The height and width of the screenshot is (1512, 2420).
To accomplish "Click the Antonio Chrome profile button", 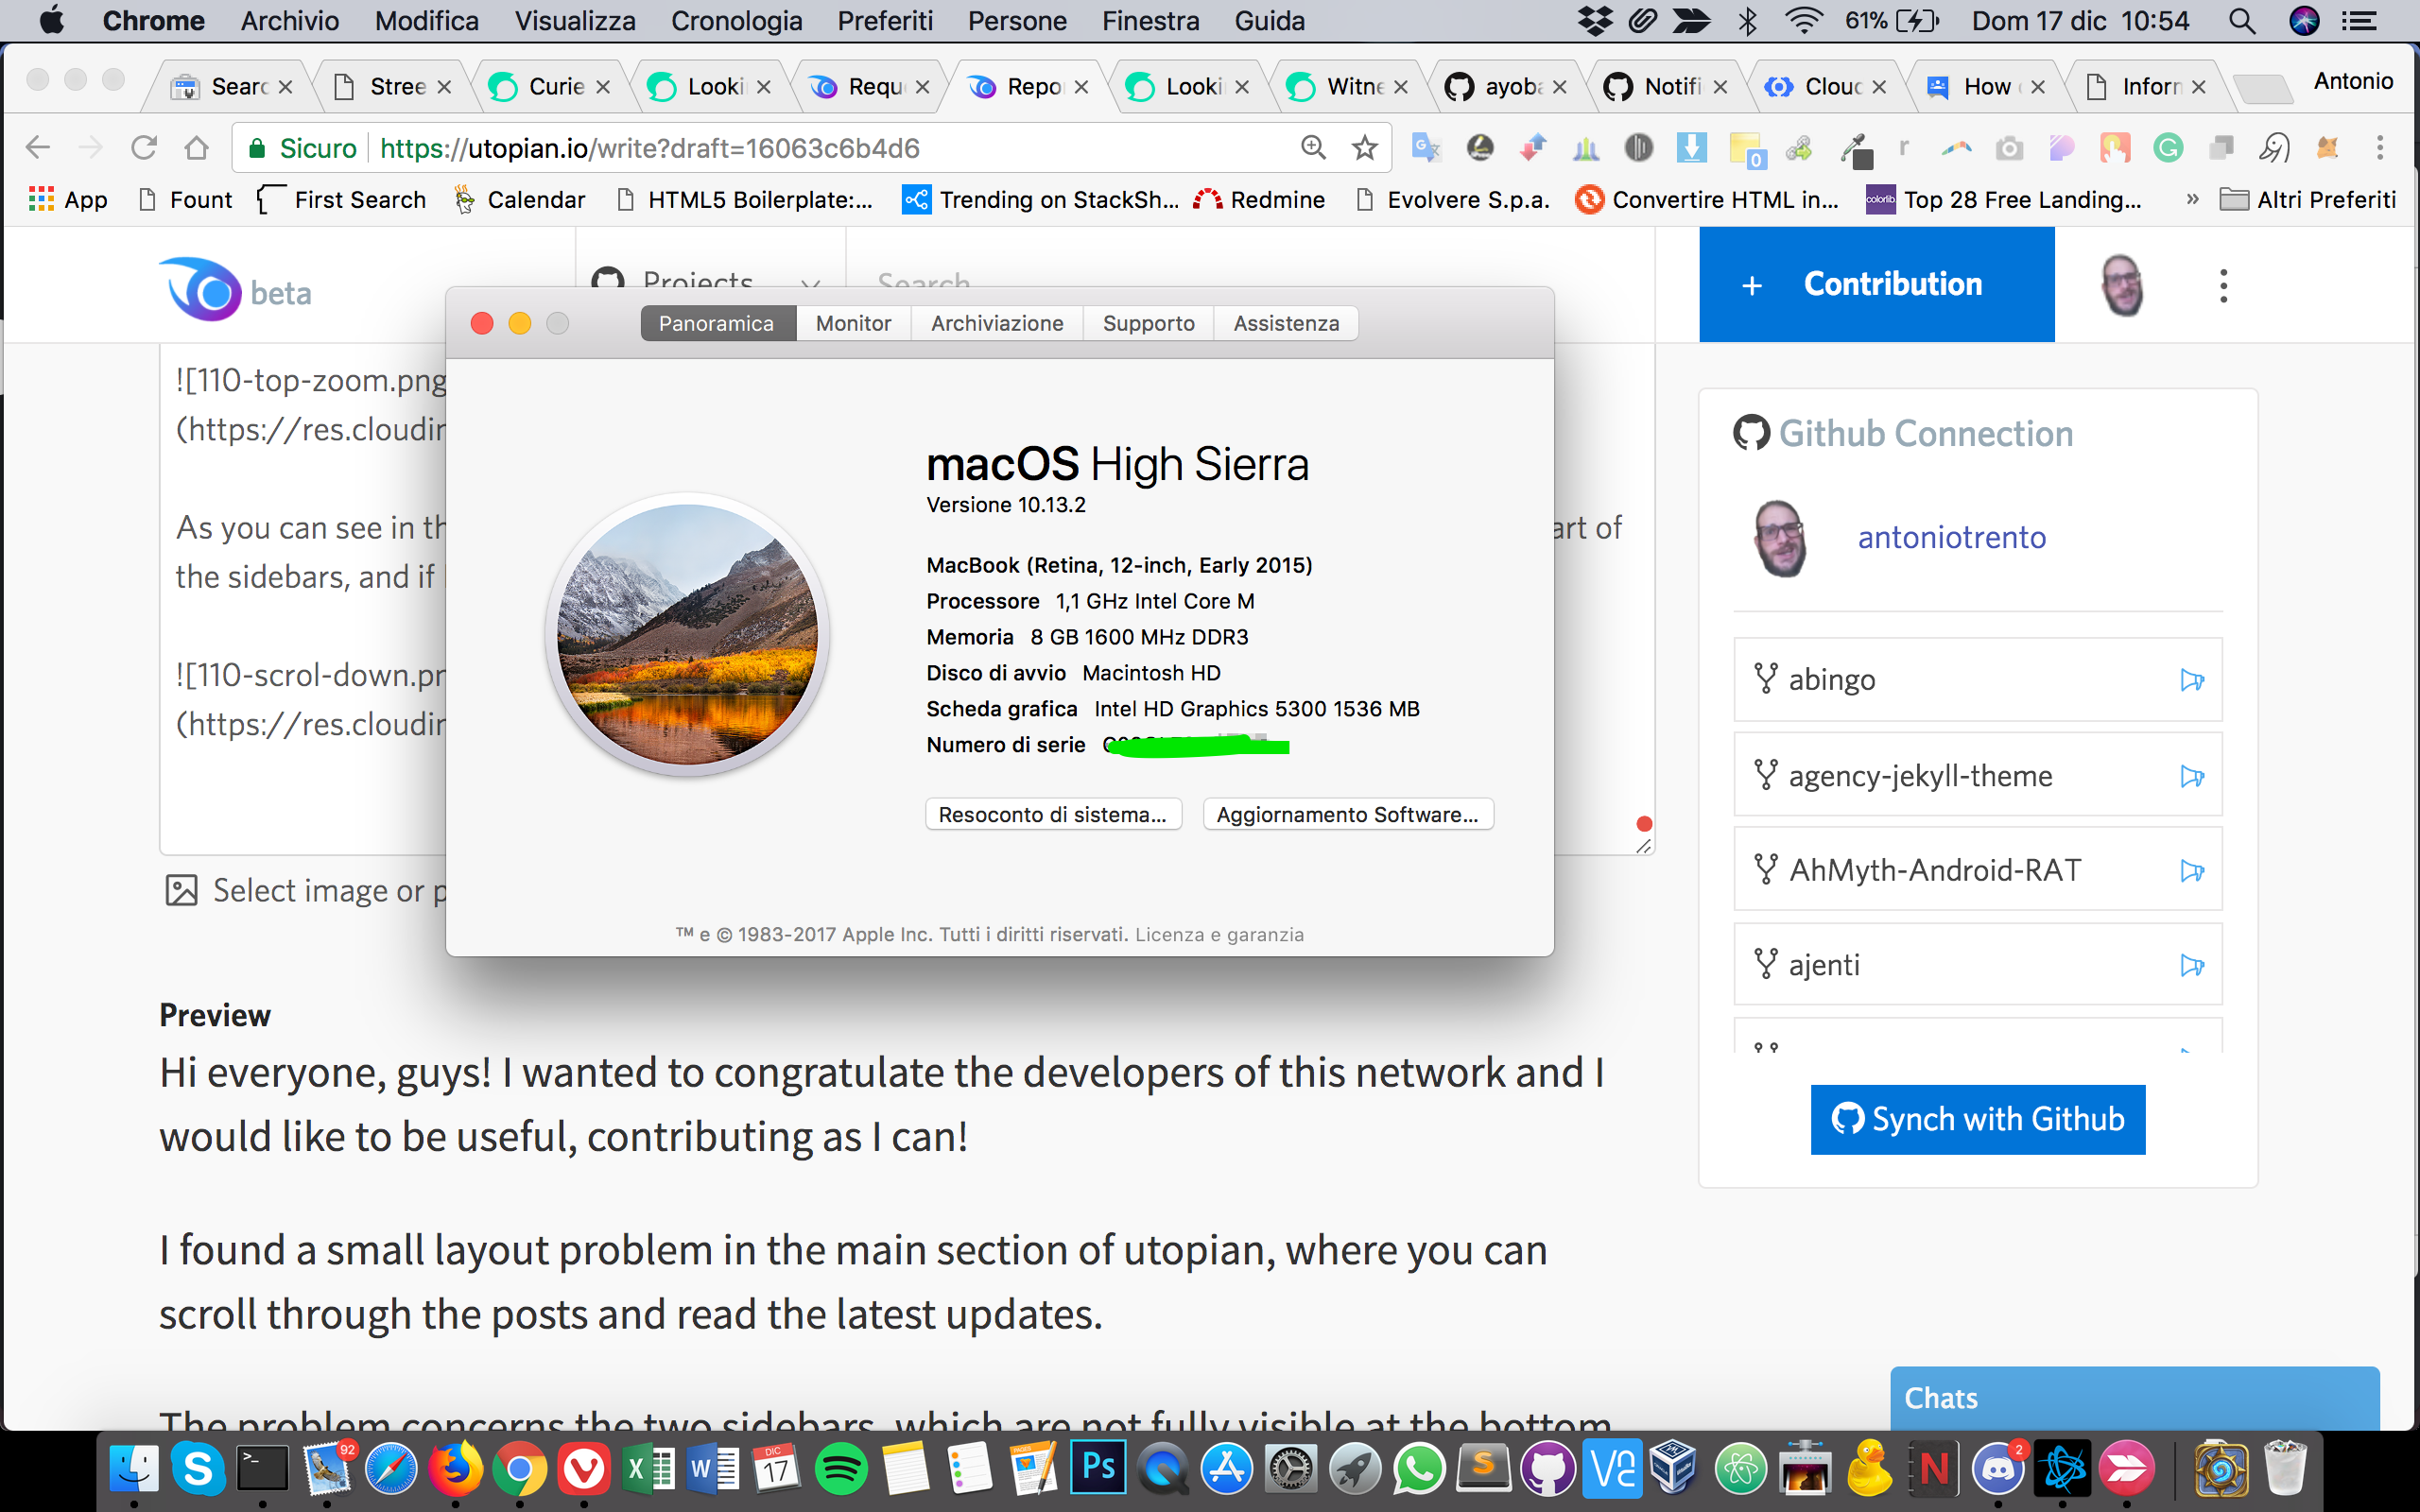I will pos(2353,81).
